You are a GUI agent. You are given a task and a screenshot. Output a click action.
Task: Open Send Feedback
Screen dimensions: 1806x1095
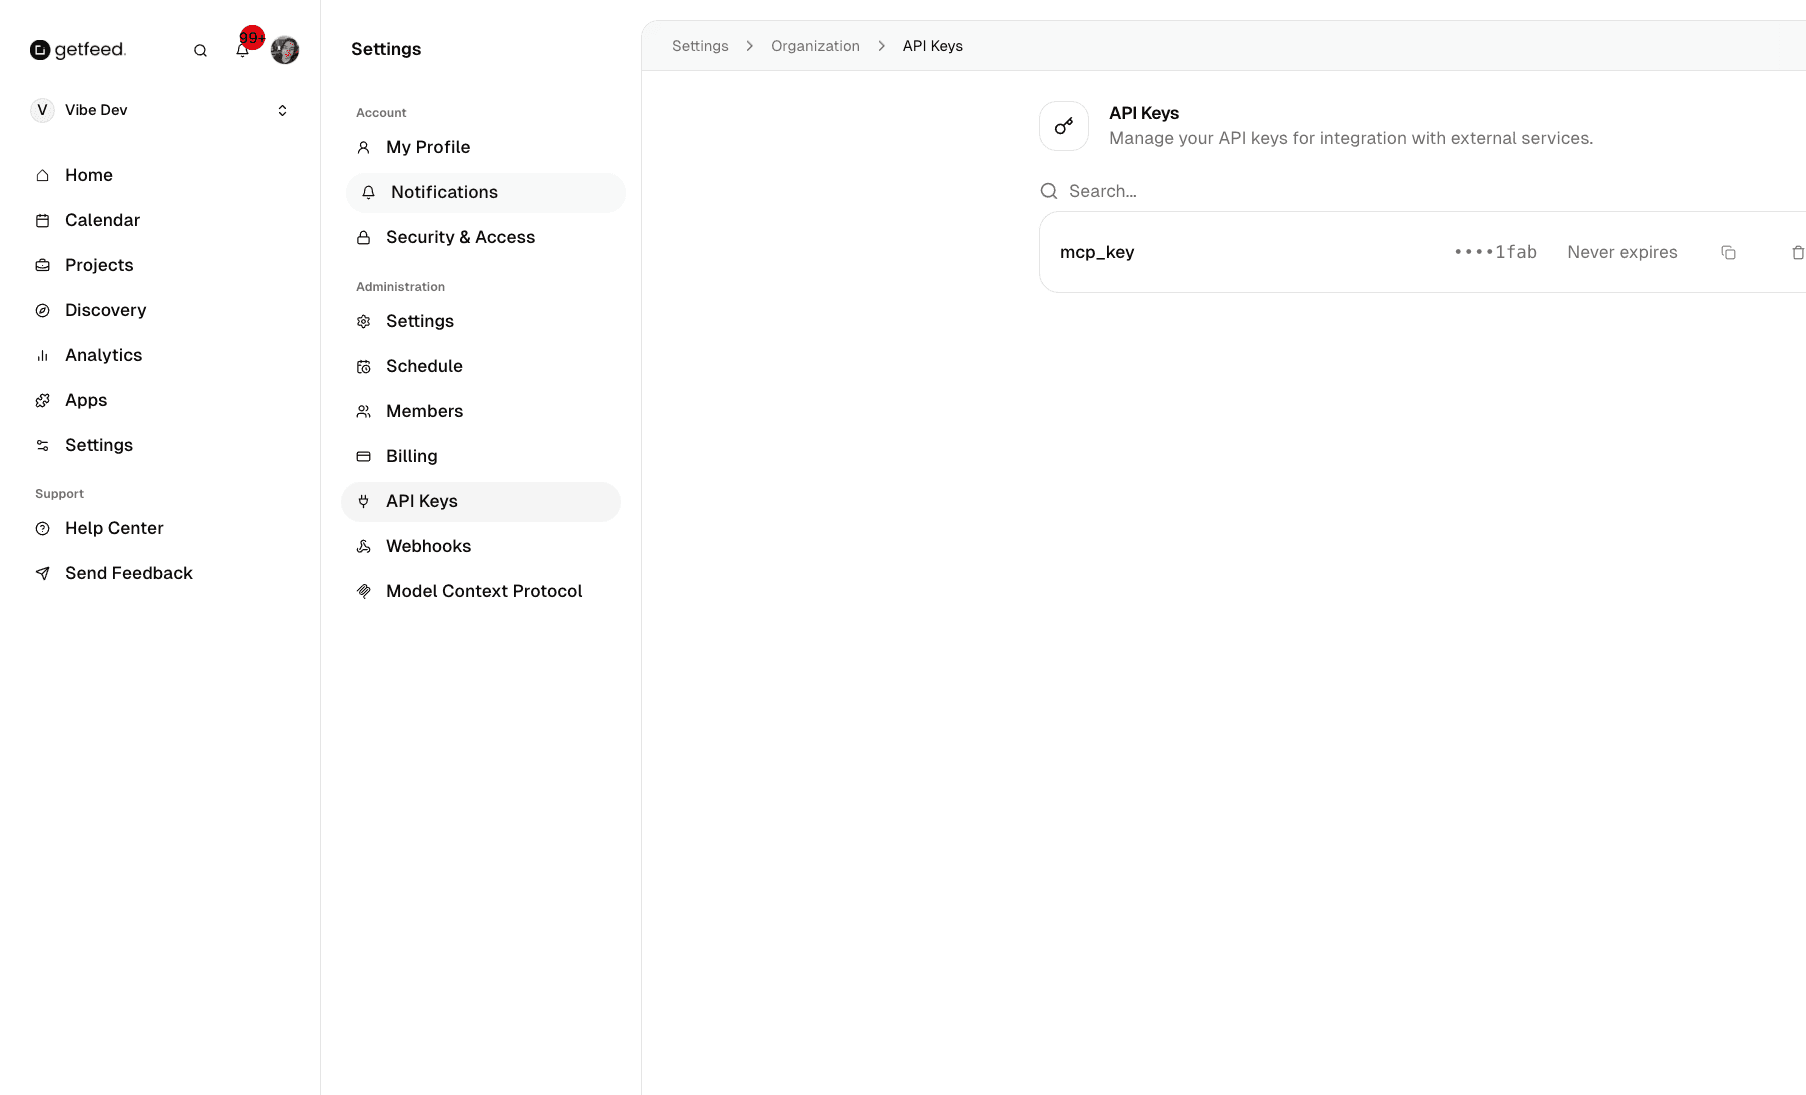128,573
